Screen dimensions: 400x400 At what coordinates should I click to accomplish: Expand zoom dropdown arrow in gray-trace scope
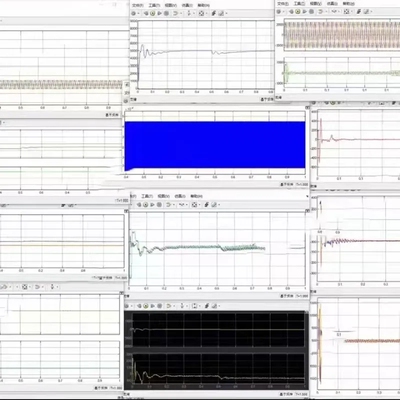(194, 13)
